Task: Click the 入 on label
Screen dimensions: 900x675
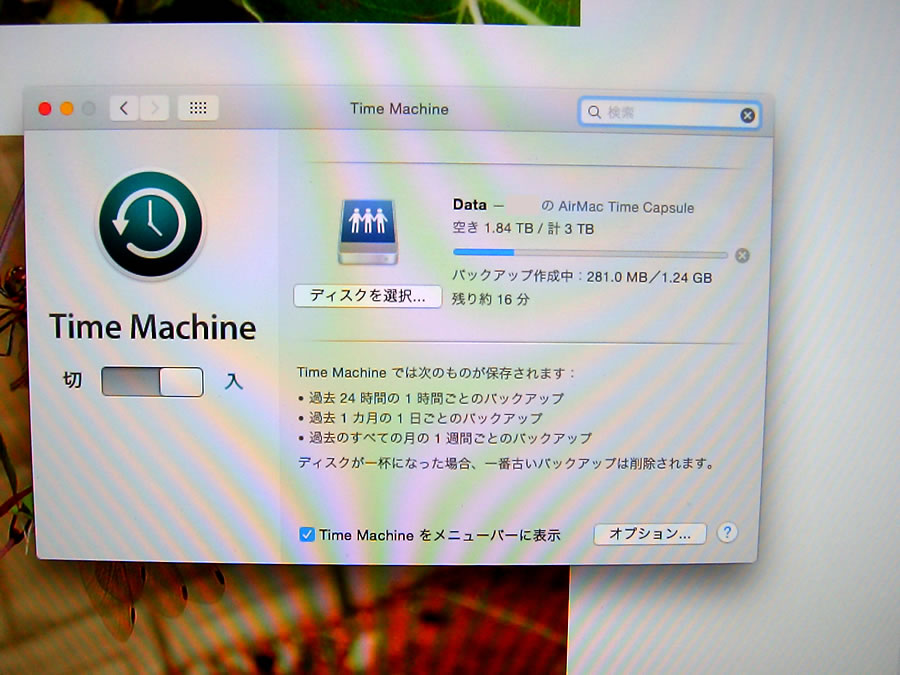Action: (x=234, y=381)
